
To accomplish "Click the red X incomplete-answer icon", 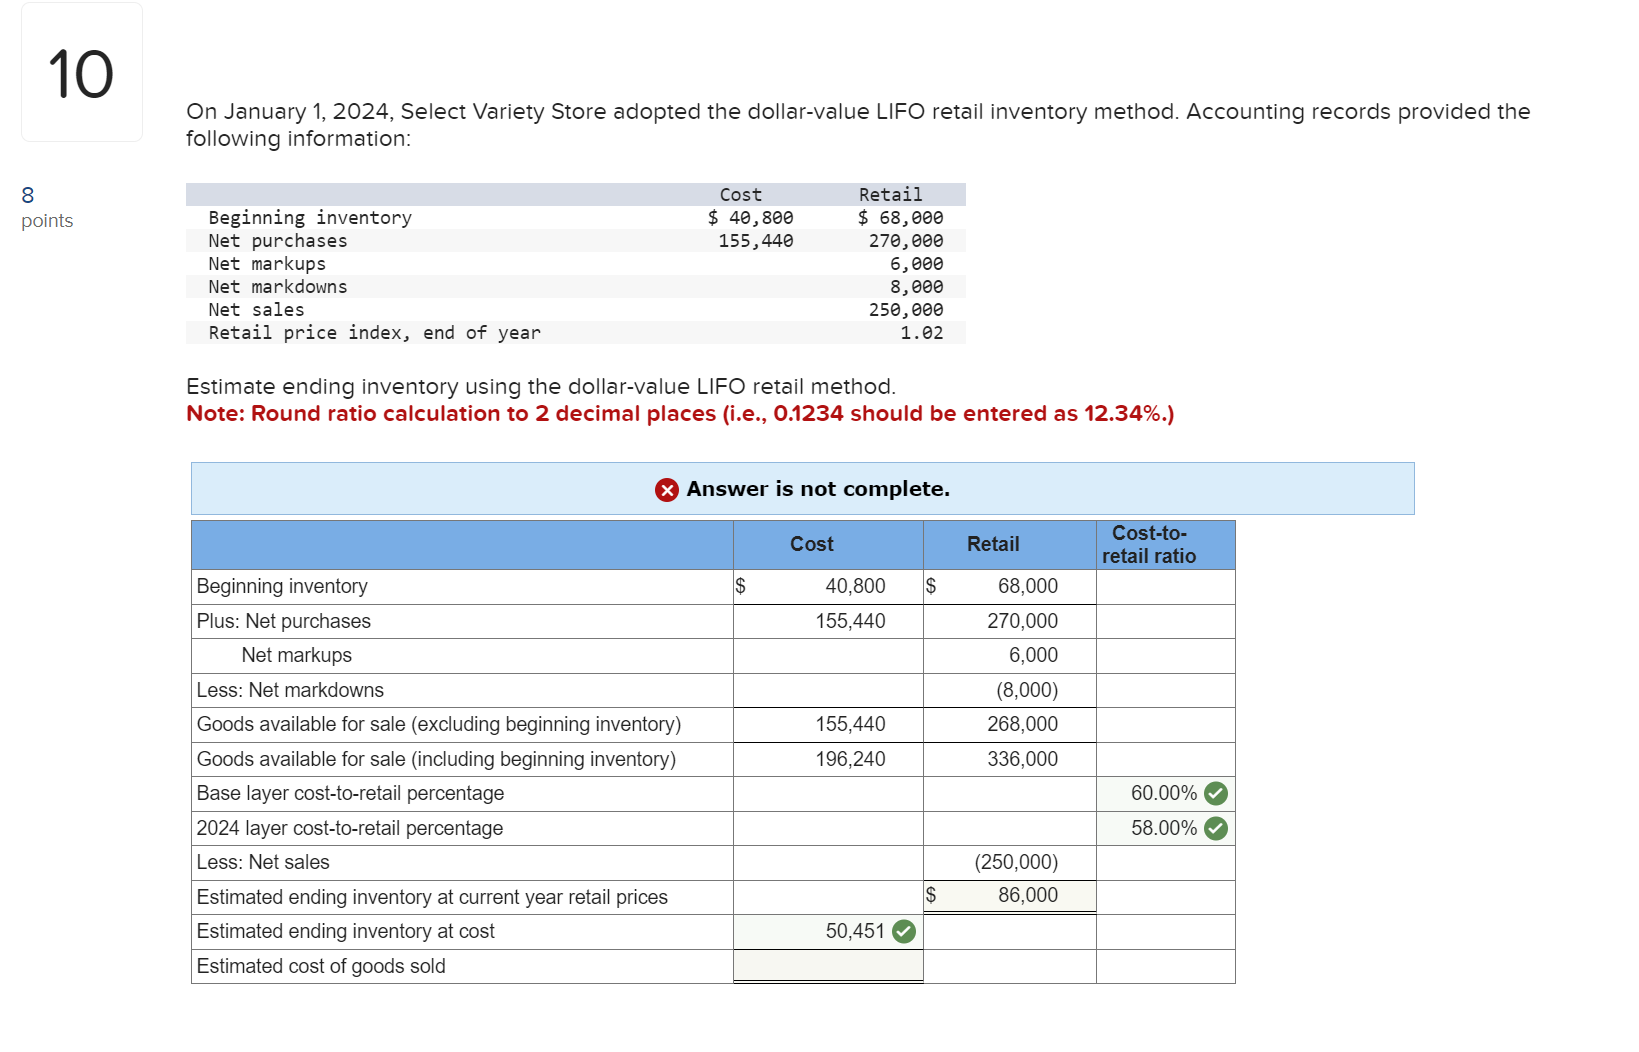I will [667, 489].
